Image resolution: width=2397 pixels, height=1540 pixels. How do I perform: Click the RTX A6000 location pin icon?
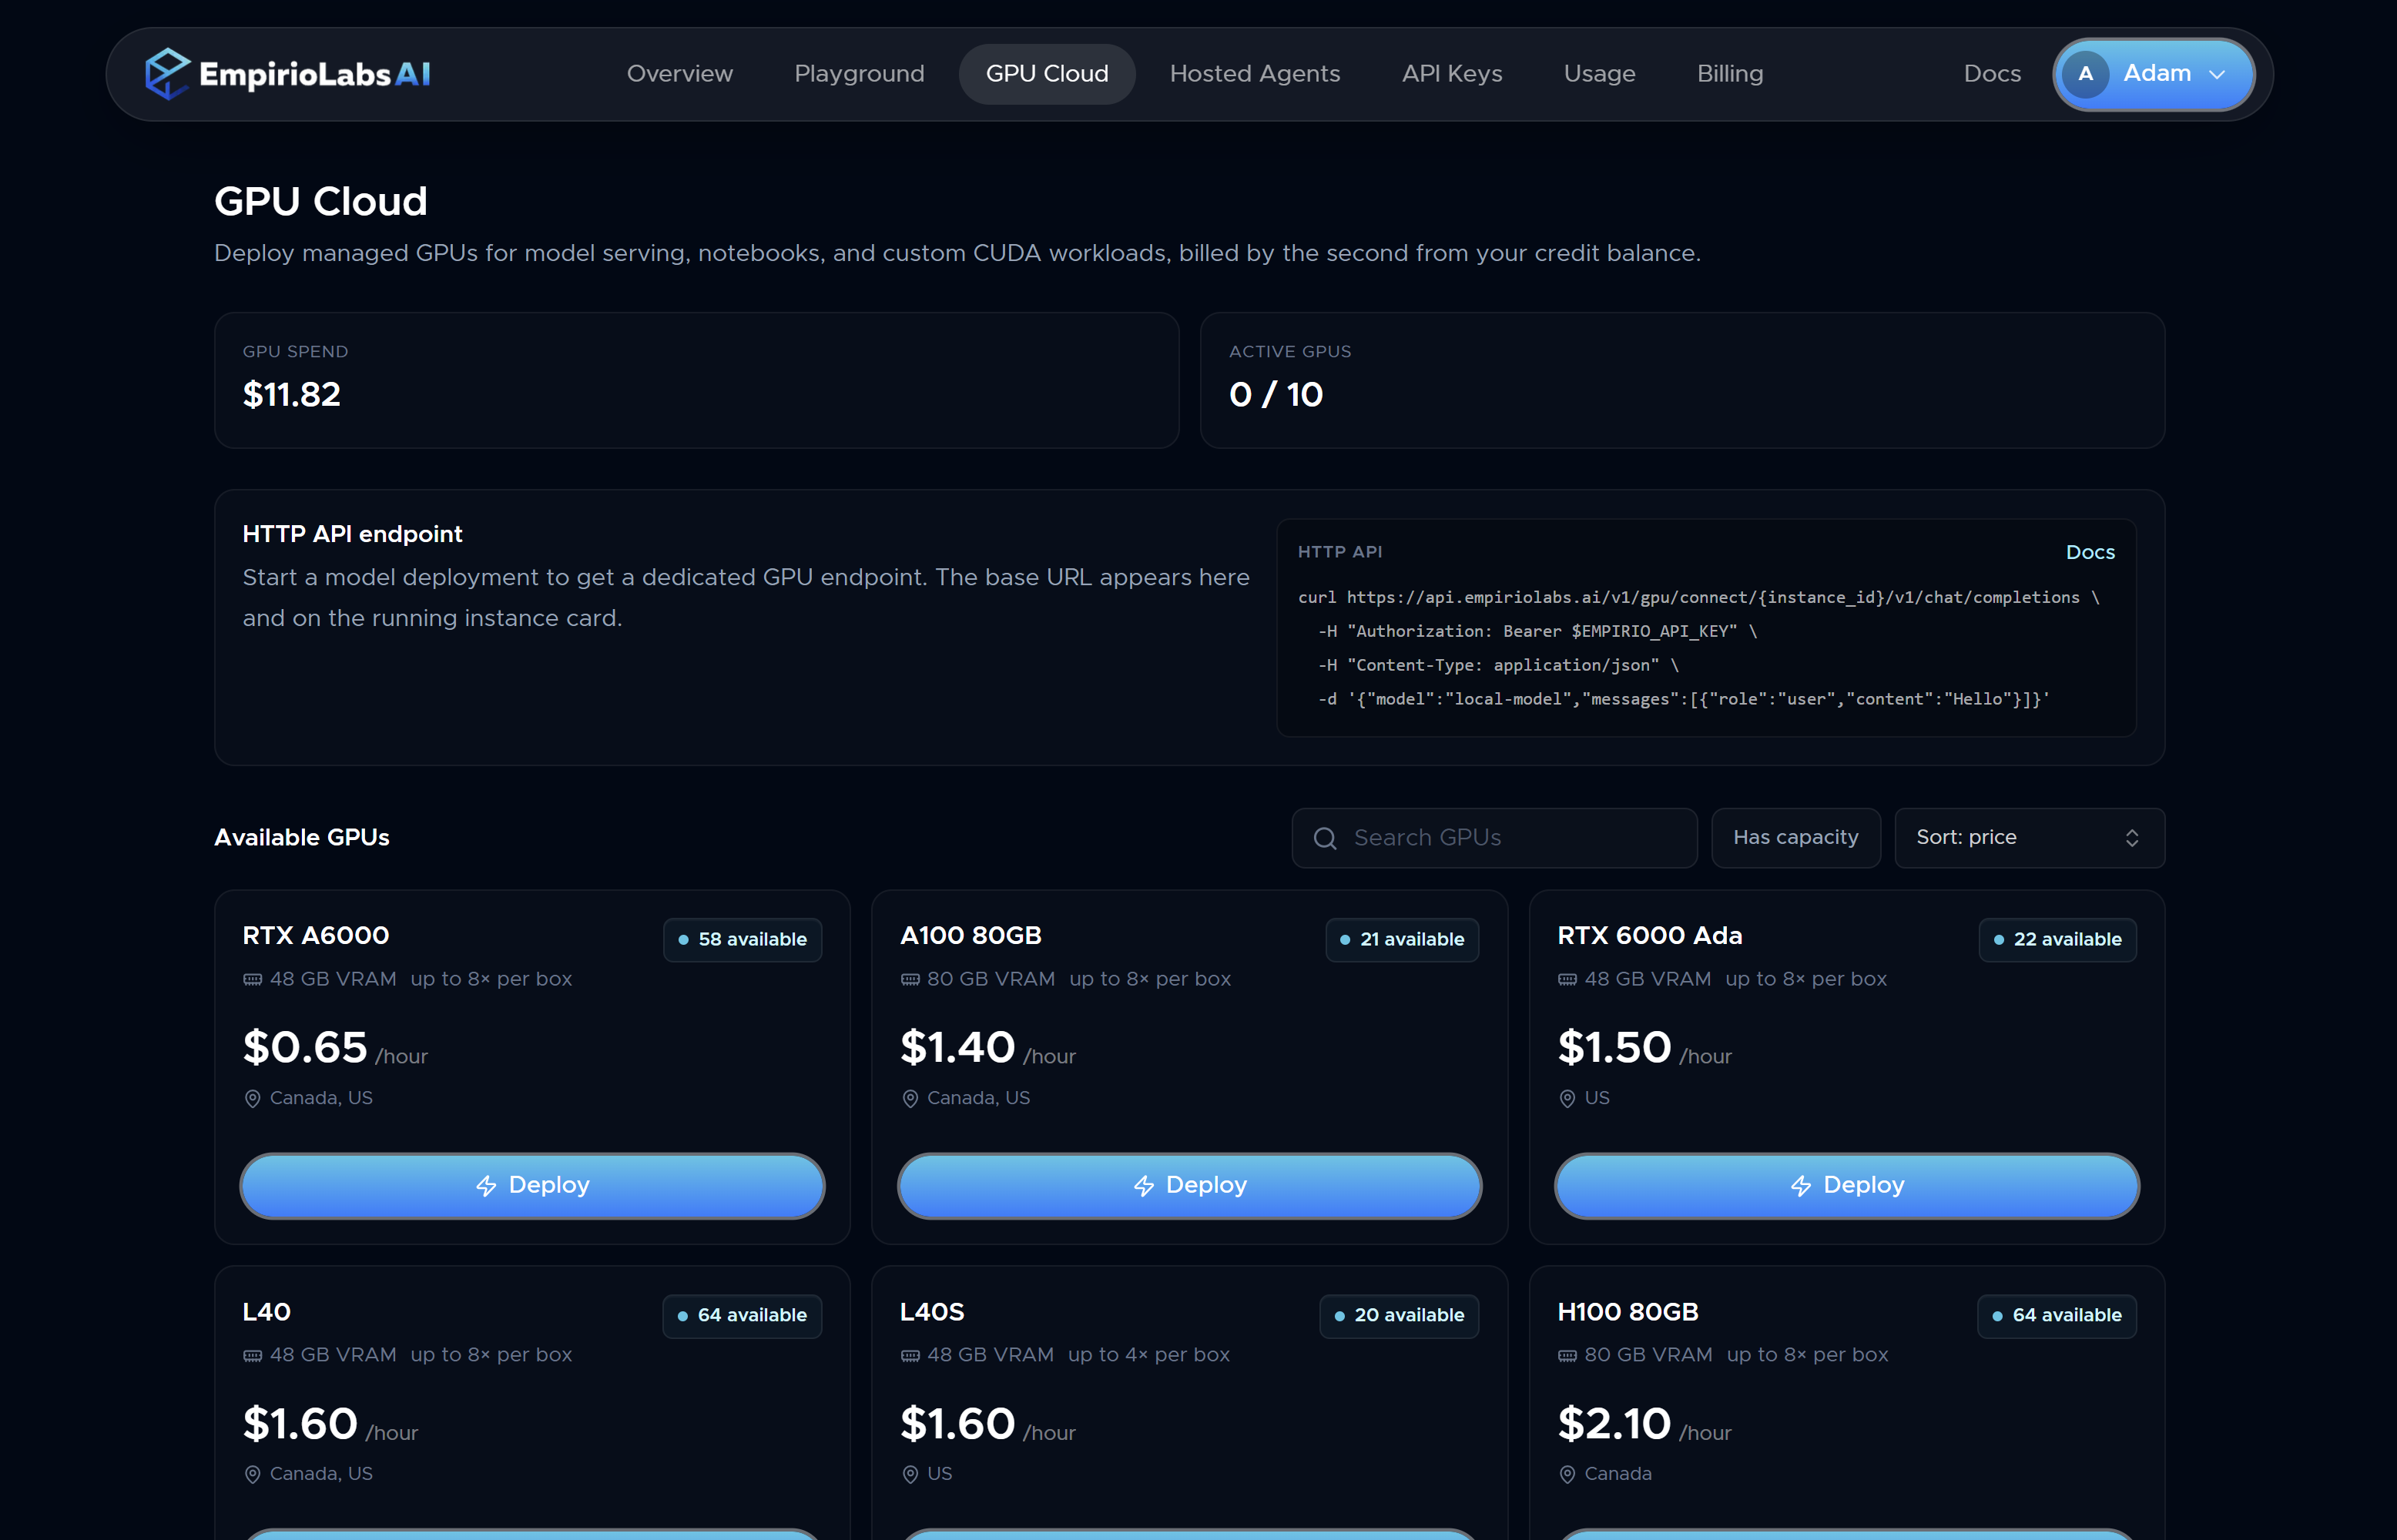[x=252, y=1099]
